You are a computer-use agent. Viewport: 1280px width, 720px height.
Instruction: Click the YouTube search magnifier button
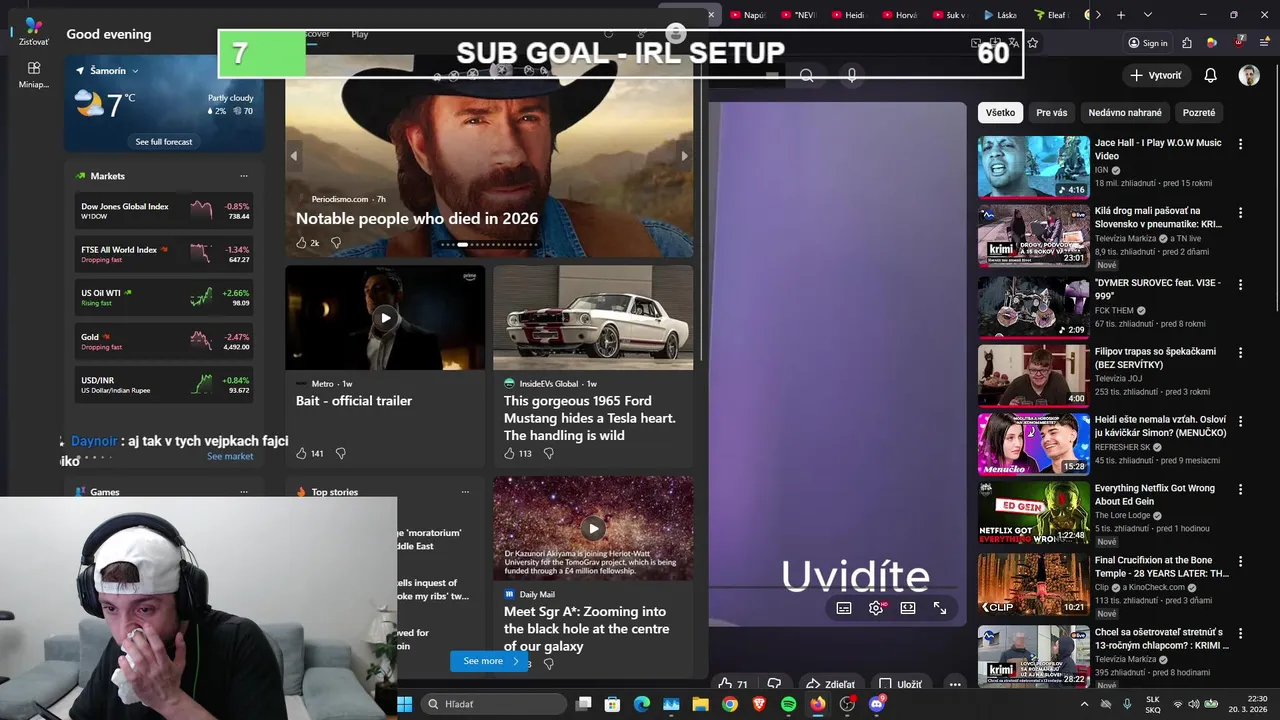click(x=806, y=75)
